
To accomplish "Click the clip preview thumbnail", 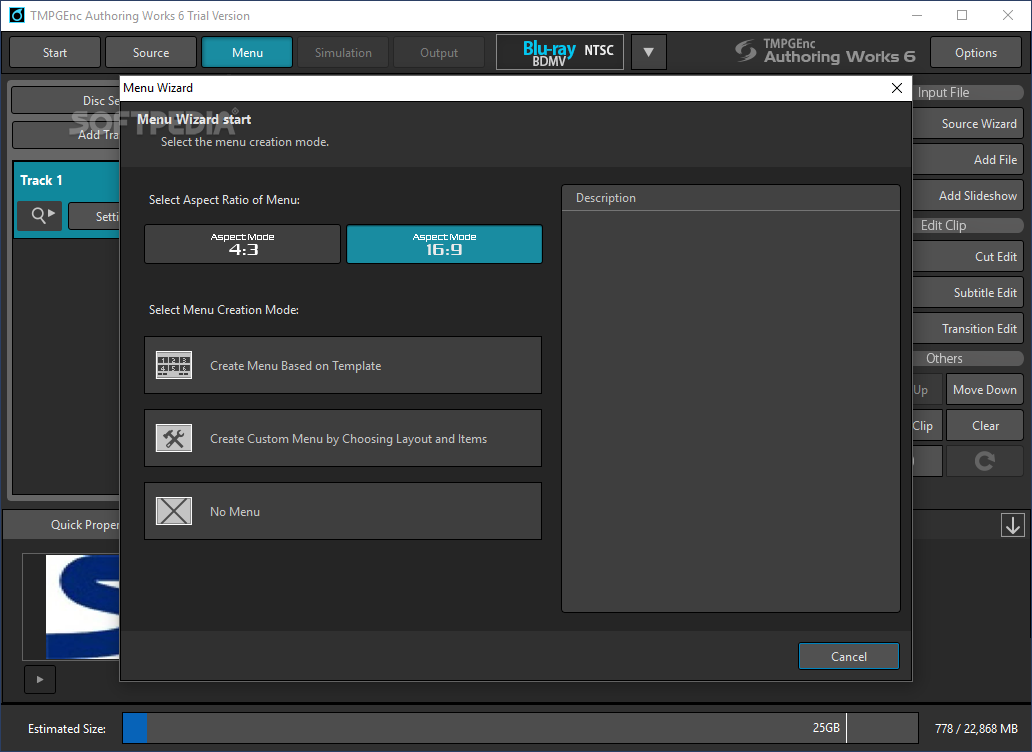I will 71,607.
